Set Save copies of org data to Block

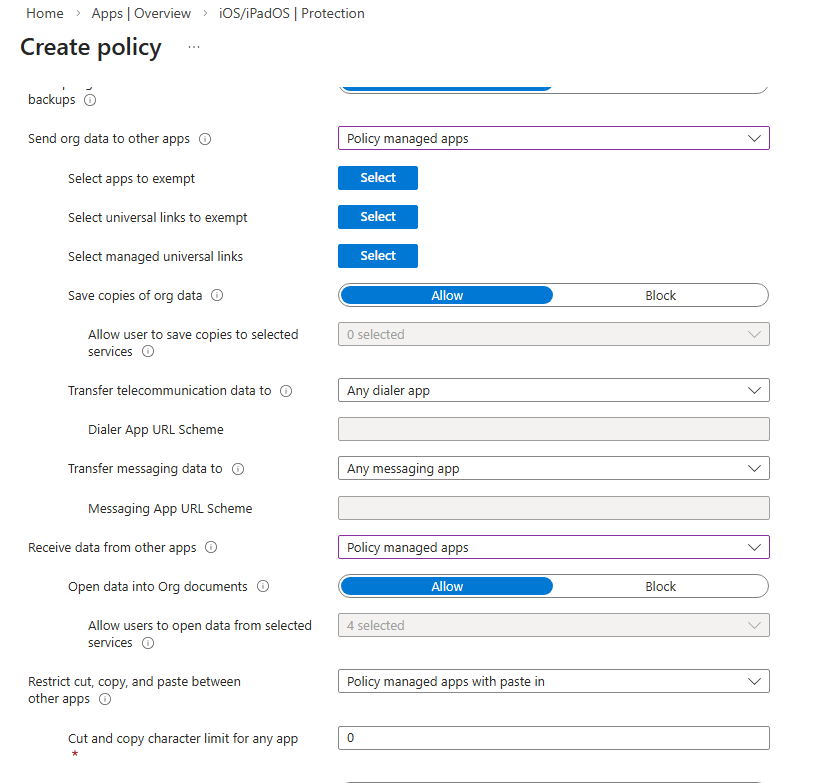660,295
